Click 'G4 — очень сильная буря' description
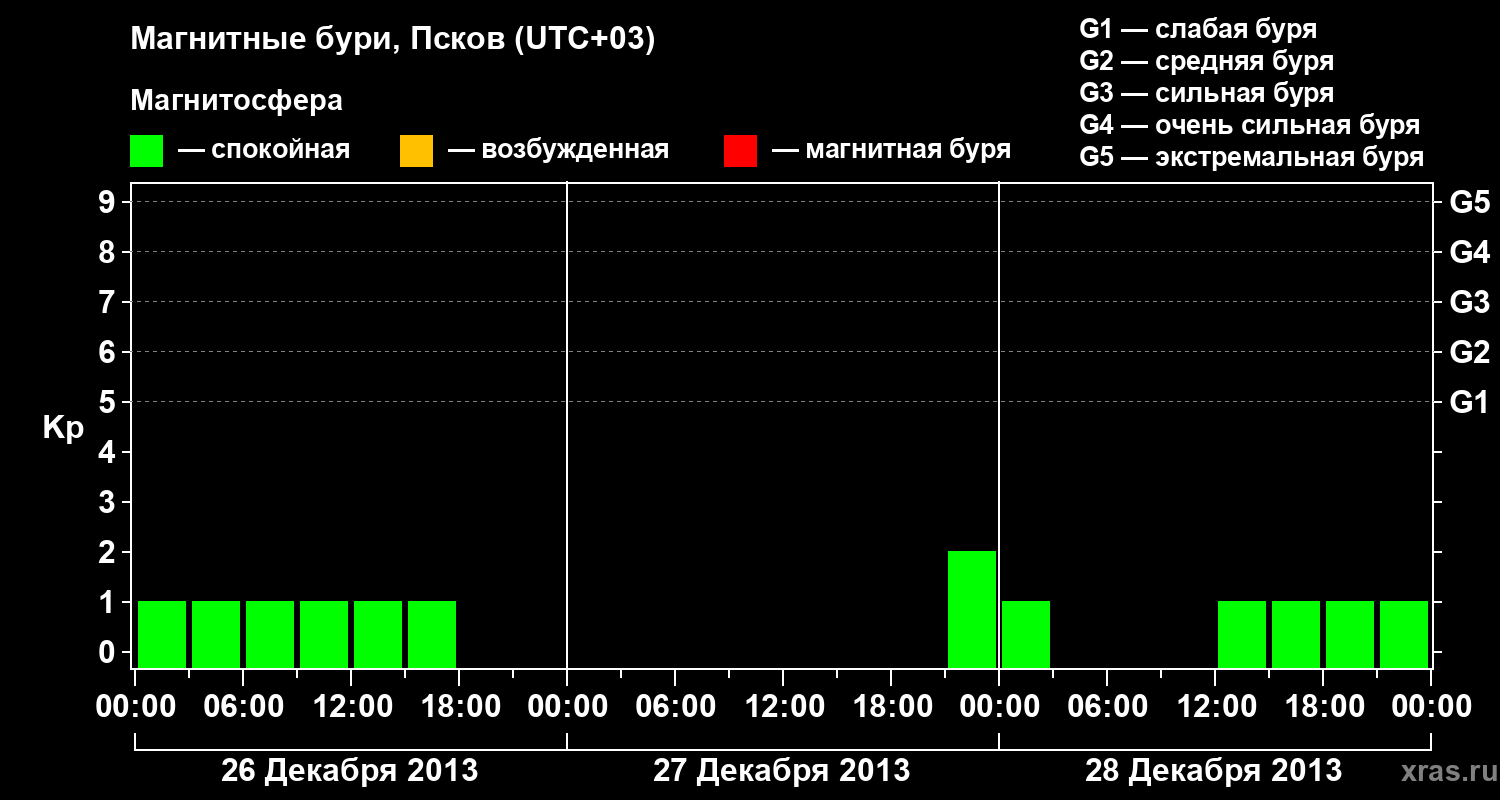1500x800 pixels. point(1250,125)
